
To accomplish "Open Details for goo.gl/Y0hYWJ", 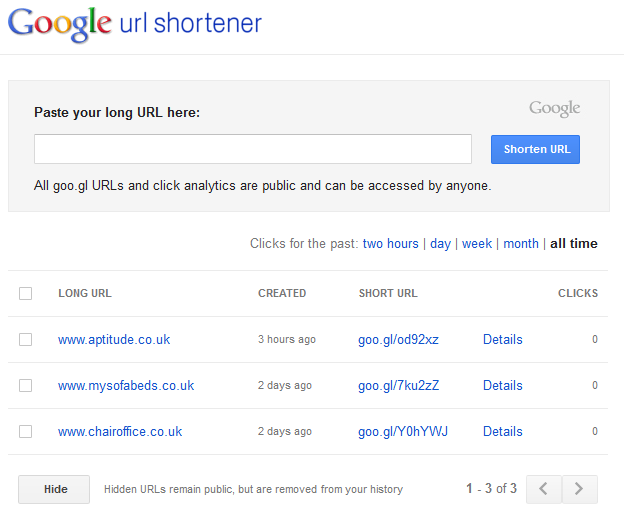I will point(503,431).
